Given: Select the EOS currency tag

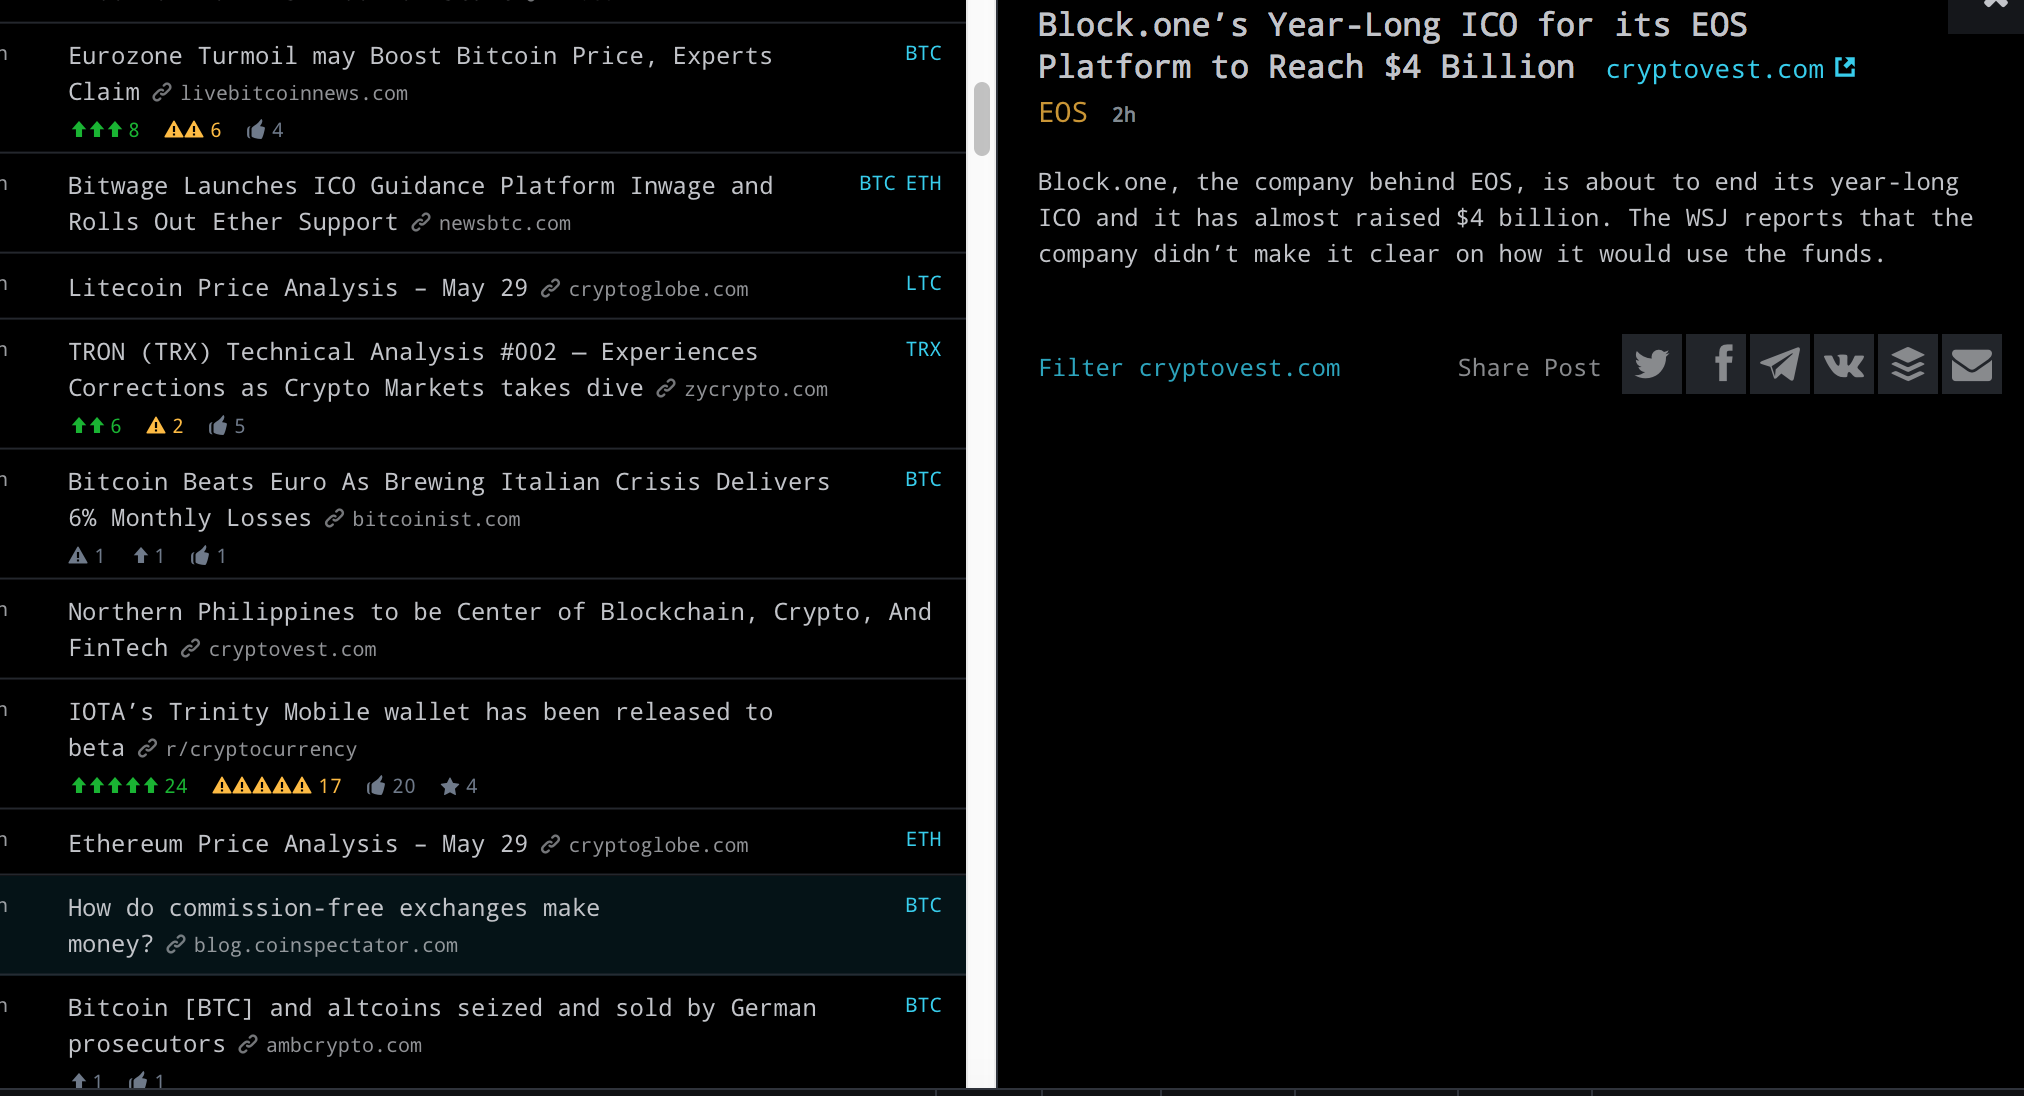Looking at the screenshot, I should click(x=1062, y=113).
